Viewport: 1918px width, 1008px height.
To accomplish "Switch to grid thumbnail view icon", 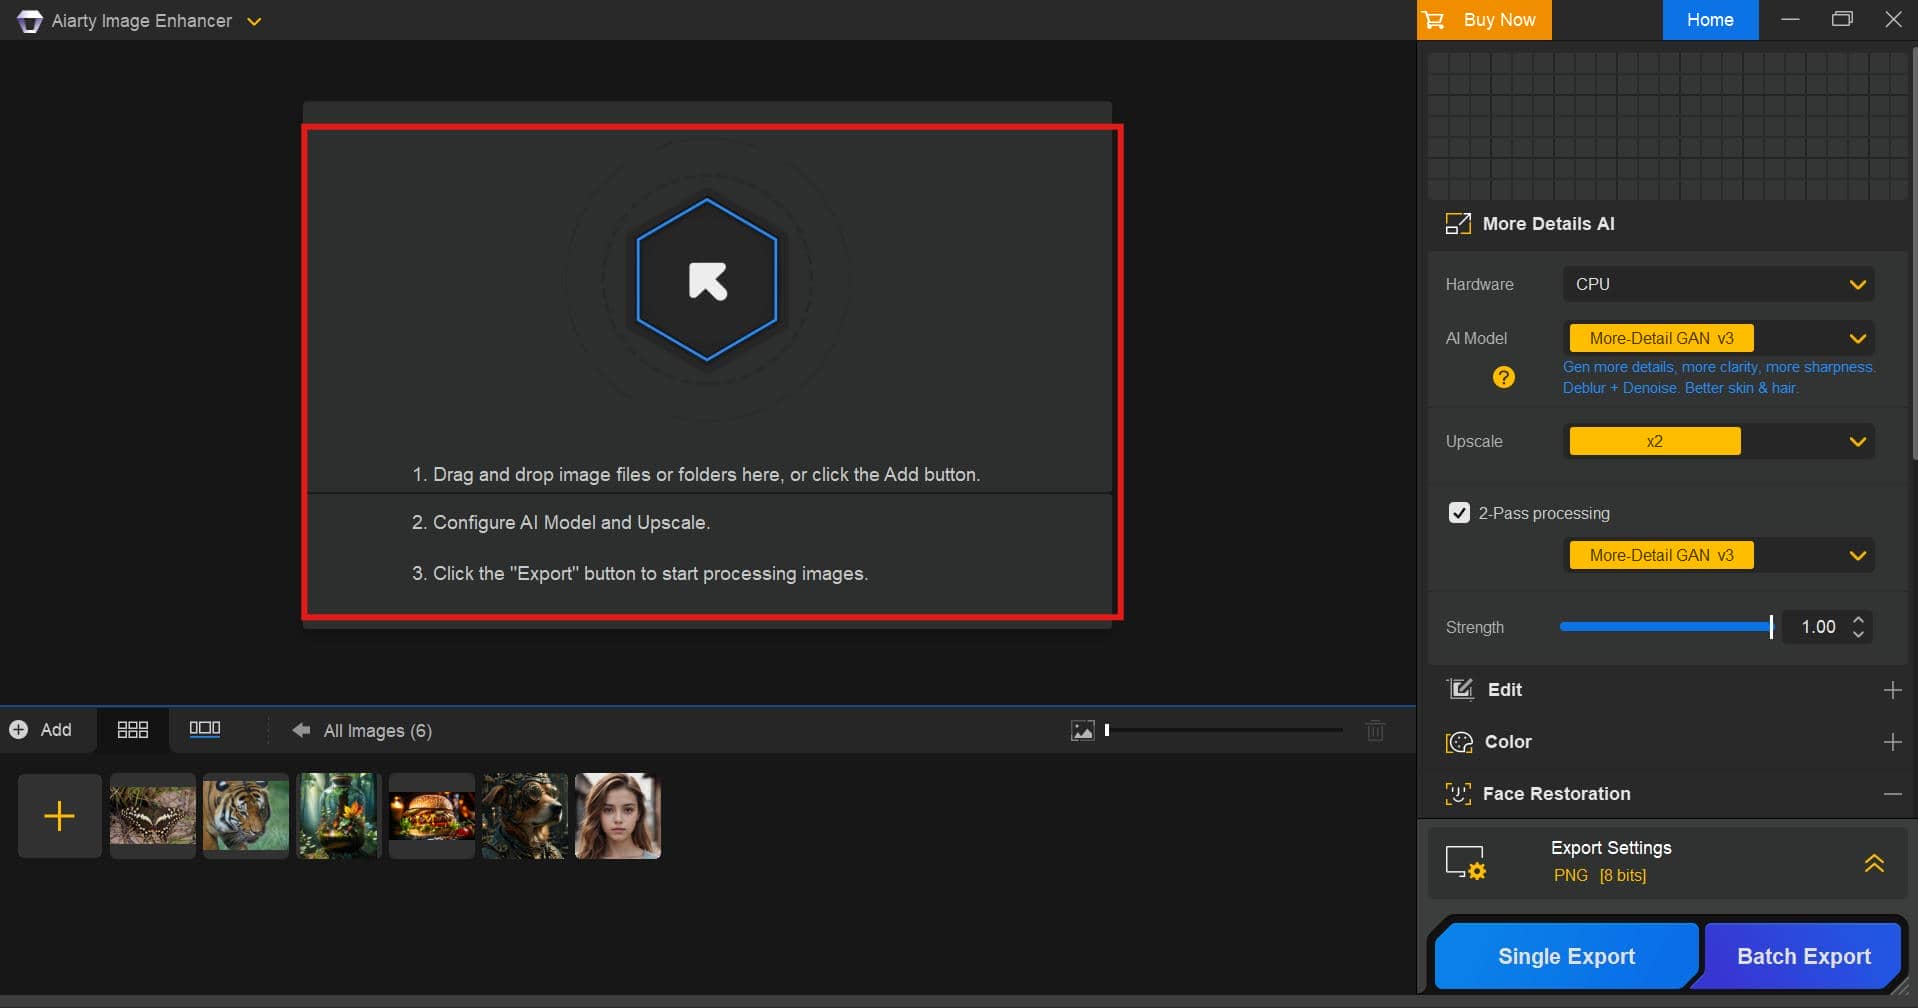I will 132,730.
